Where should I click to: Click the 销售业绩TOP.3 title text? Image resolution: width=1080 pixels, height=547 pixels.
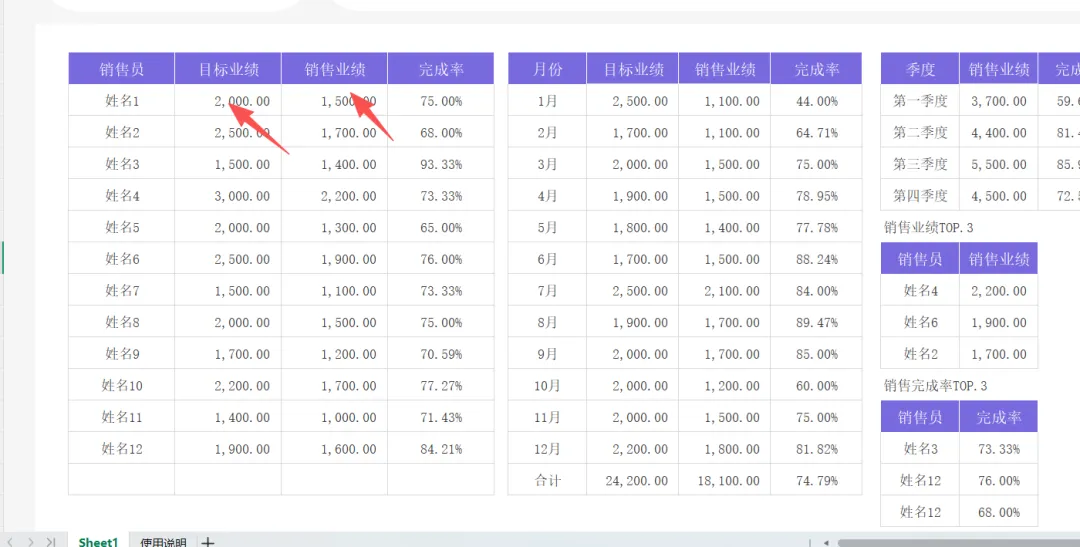click(928, 227)
